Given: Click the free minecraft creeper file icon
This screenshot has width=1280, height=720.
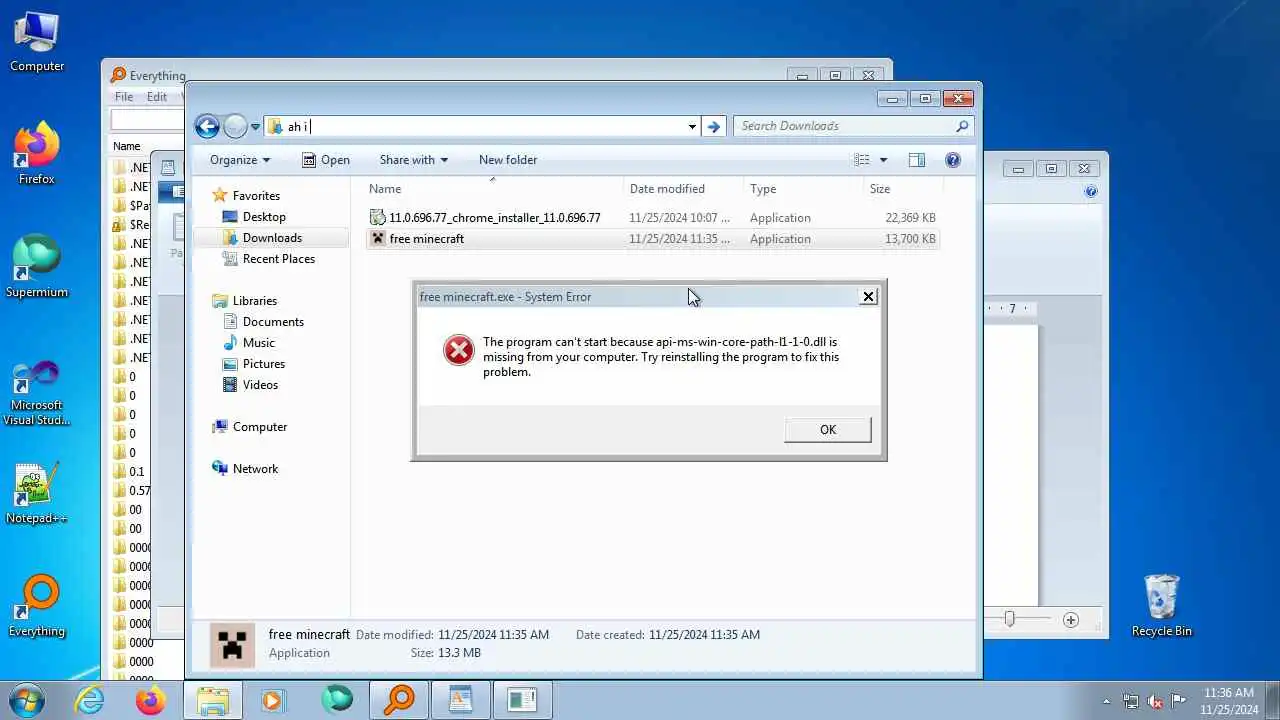Looking at the screenshot, I should point(377,238).
